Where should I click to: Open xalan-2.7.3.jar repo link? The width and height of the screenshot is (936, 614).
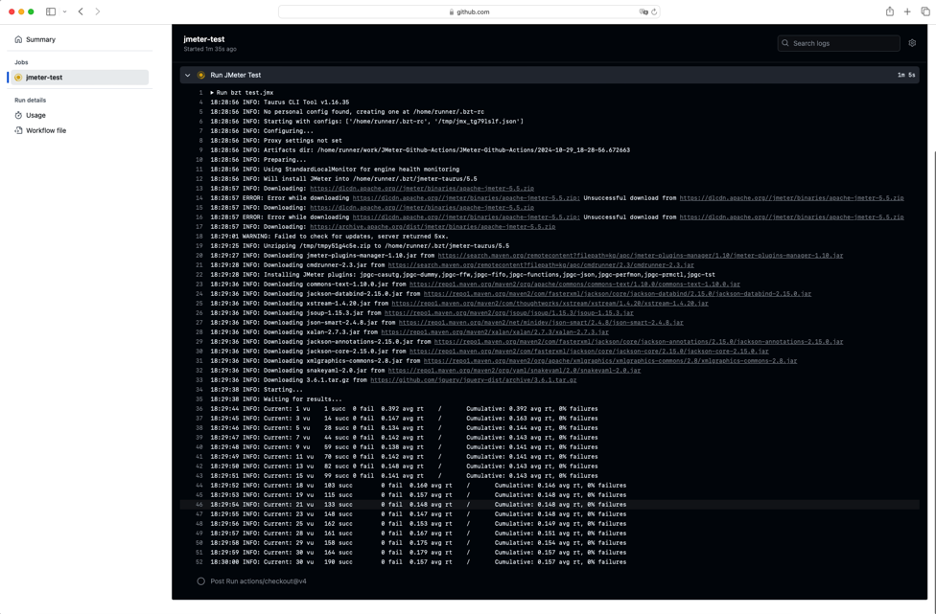pyautogui.click(x=495, y=332)
